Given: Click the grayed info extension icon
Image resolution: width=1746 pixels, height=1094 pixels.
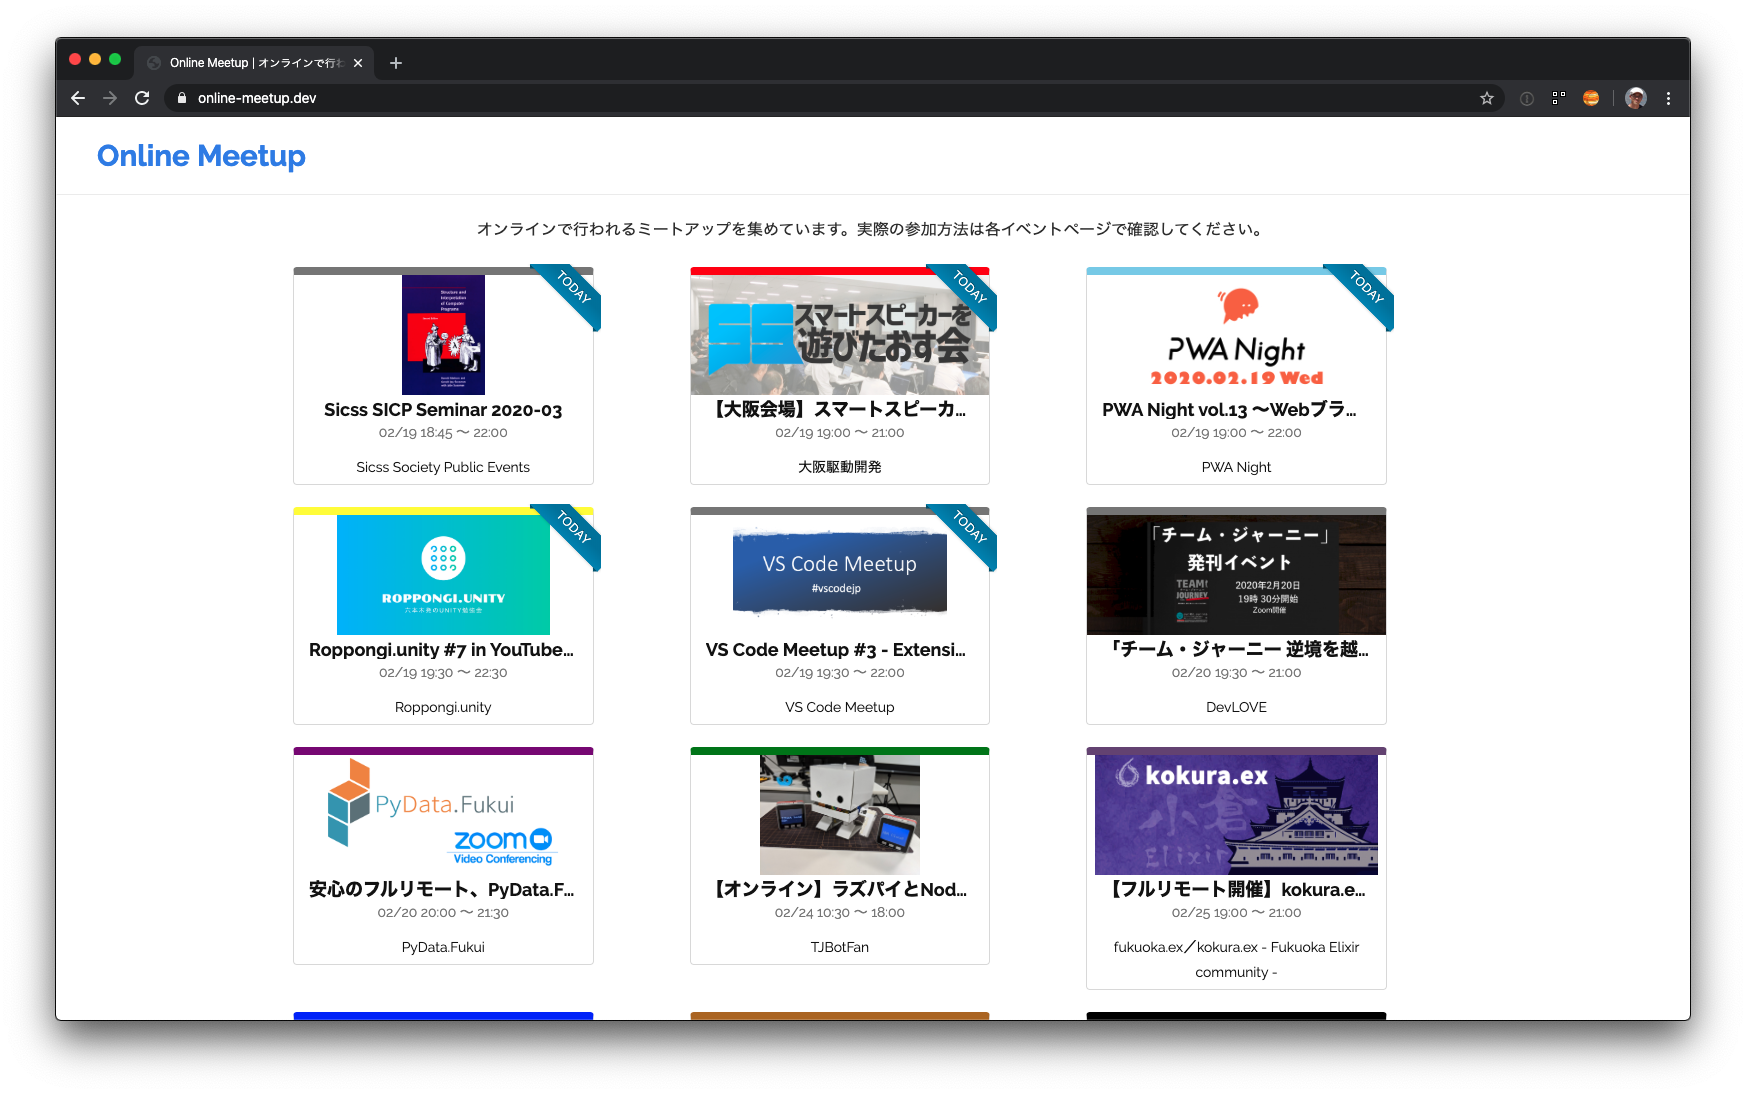Looking at the screenshot, I should click(1527, 98).
